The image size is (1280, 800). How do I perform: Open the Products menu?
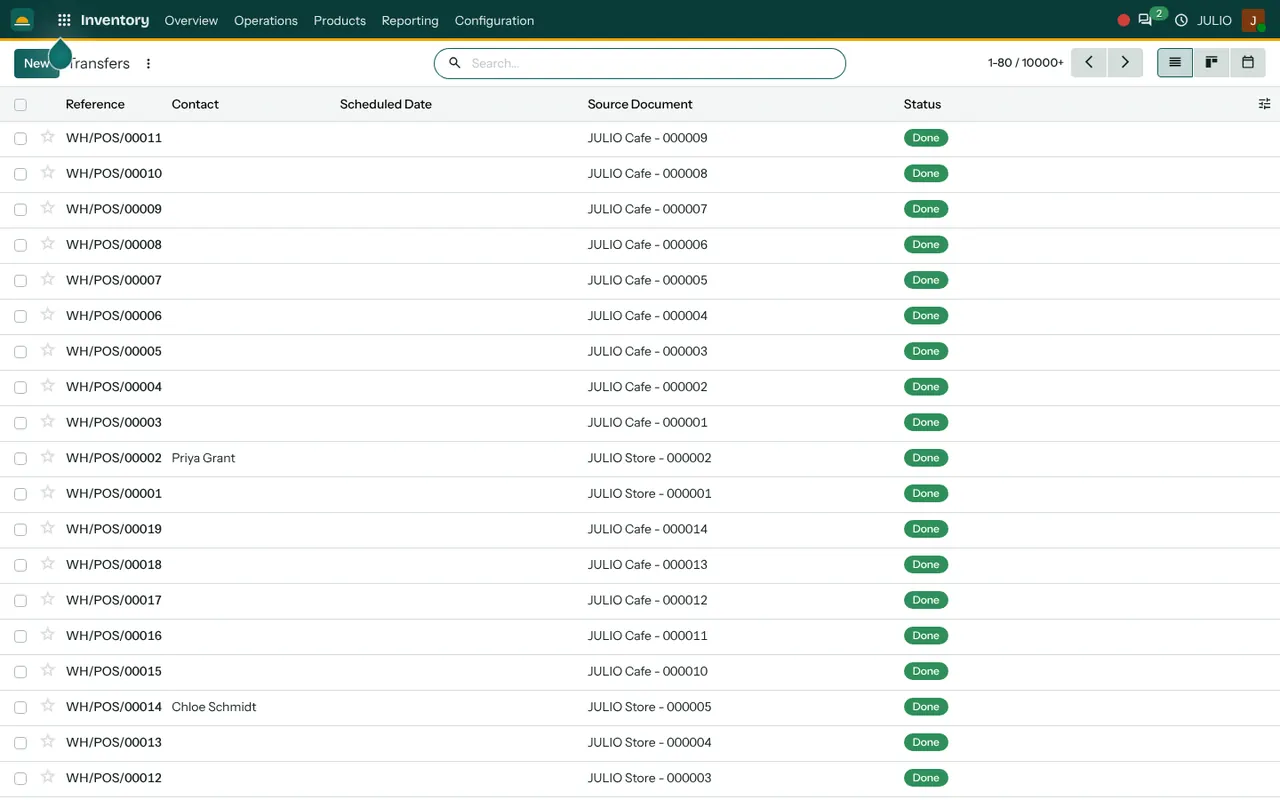[x=340, y=20]
